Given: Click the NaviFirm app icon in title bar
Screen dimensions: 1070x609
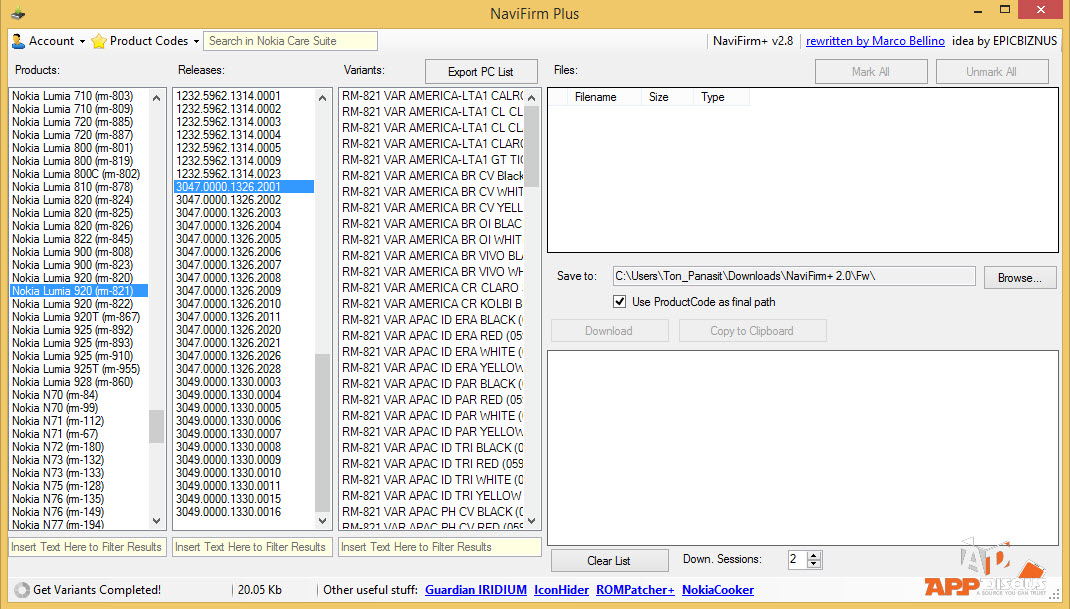Looking at the screenshot, I should (x=18, y=13).
